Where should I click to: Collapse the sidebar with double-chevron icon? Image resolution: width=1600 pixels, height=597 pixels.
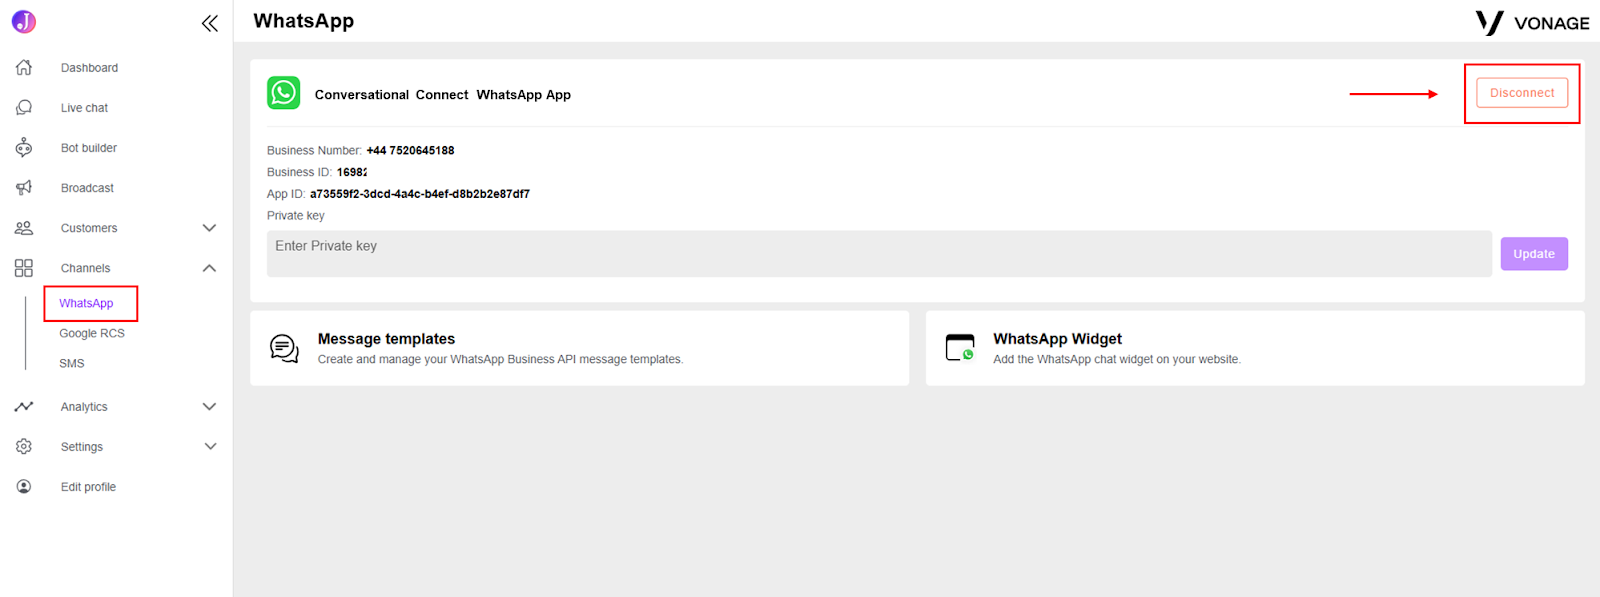209,23
